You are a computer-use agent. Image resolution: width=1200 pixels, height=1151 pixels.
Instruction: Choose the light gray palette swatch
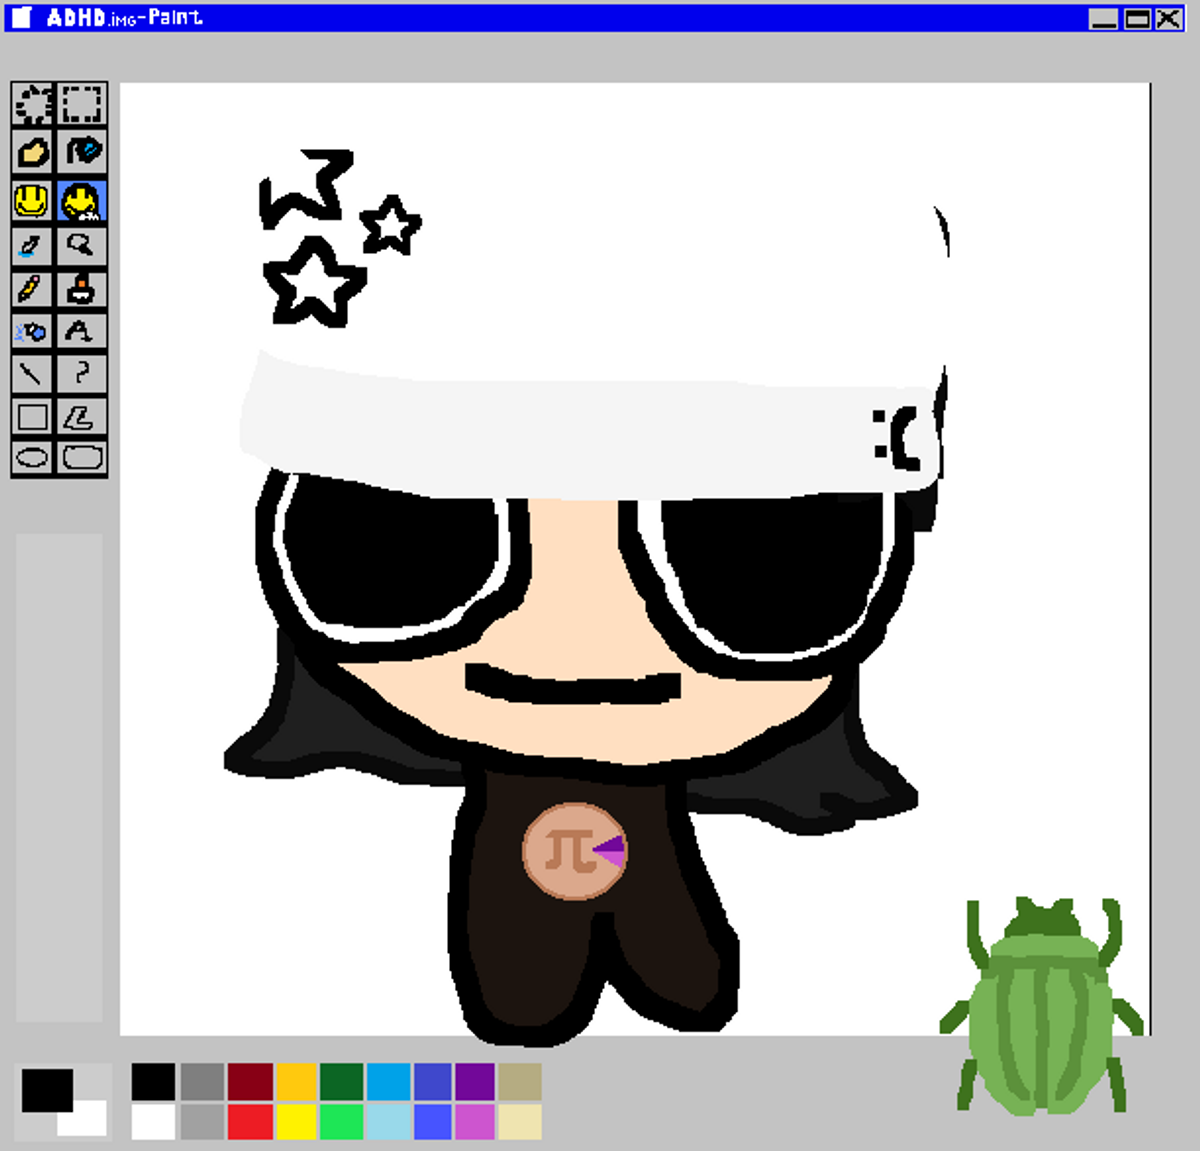(x=202, y=1122)
